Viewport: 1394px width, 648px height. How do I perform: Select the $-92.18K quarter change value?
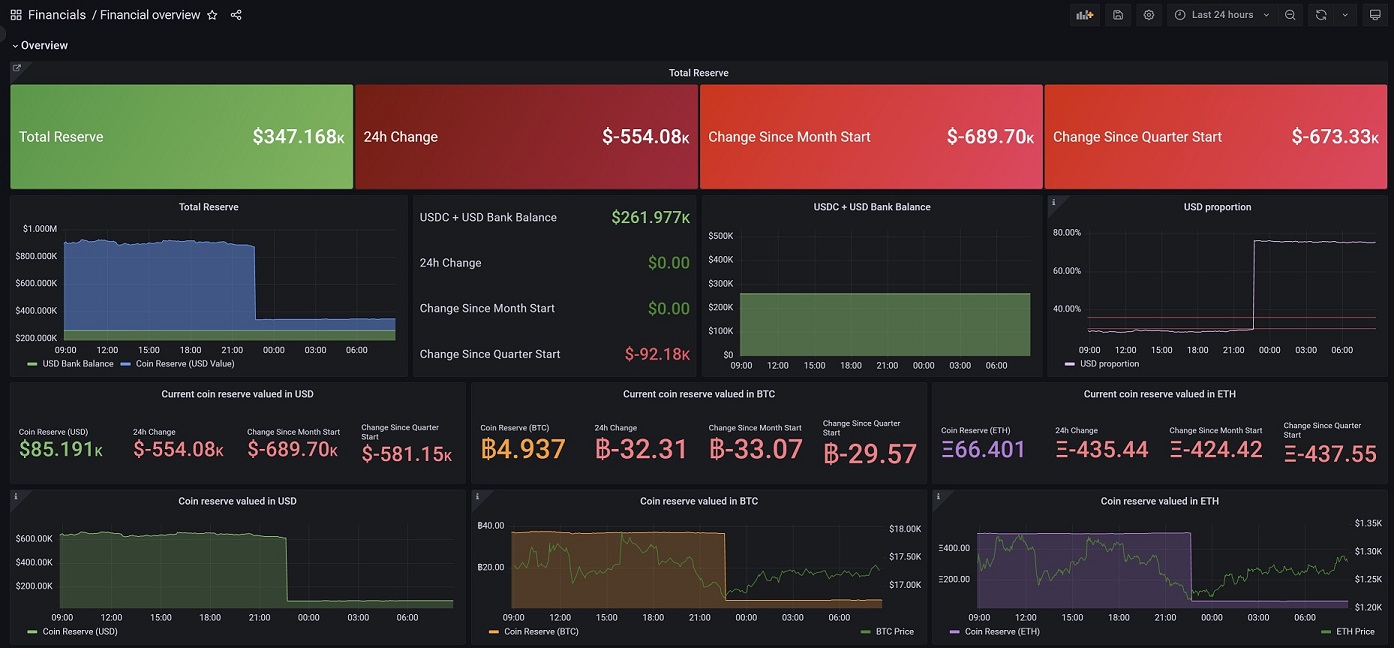point(657,354)
